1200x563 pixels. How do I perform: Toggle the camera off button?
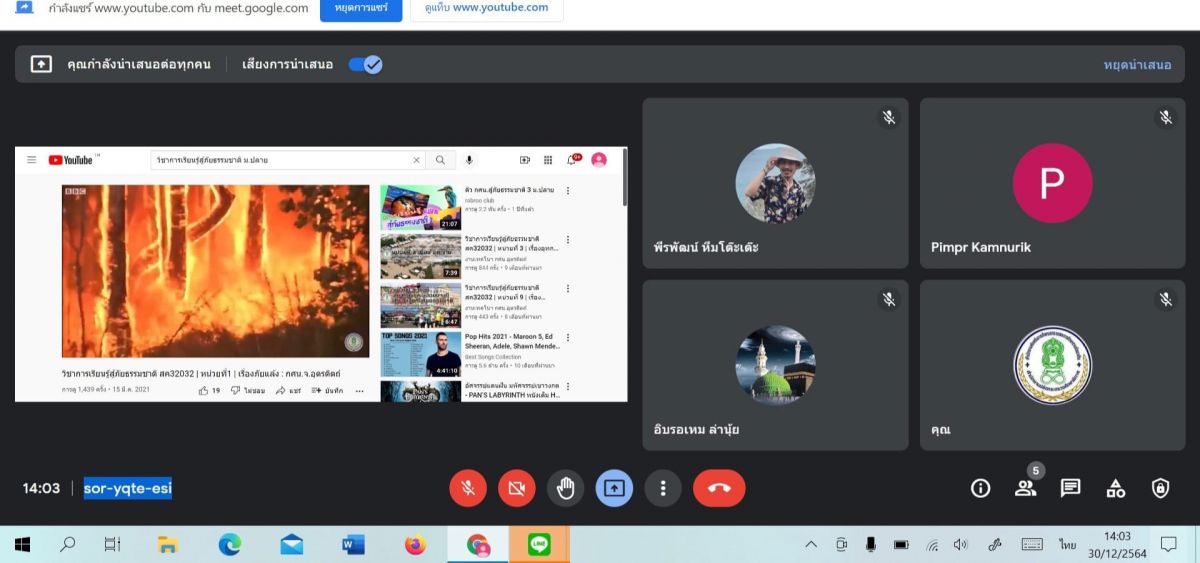(x=517, y=488)
